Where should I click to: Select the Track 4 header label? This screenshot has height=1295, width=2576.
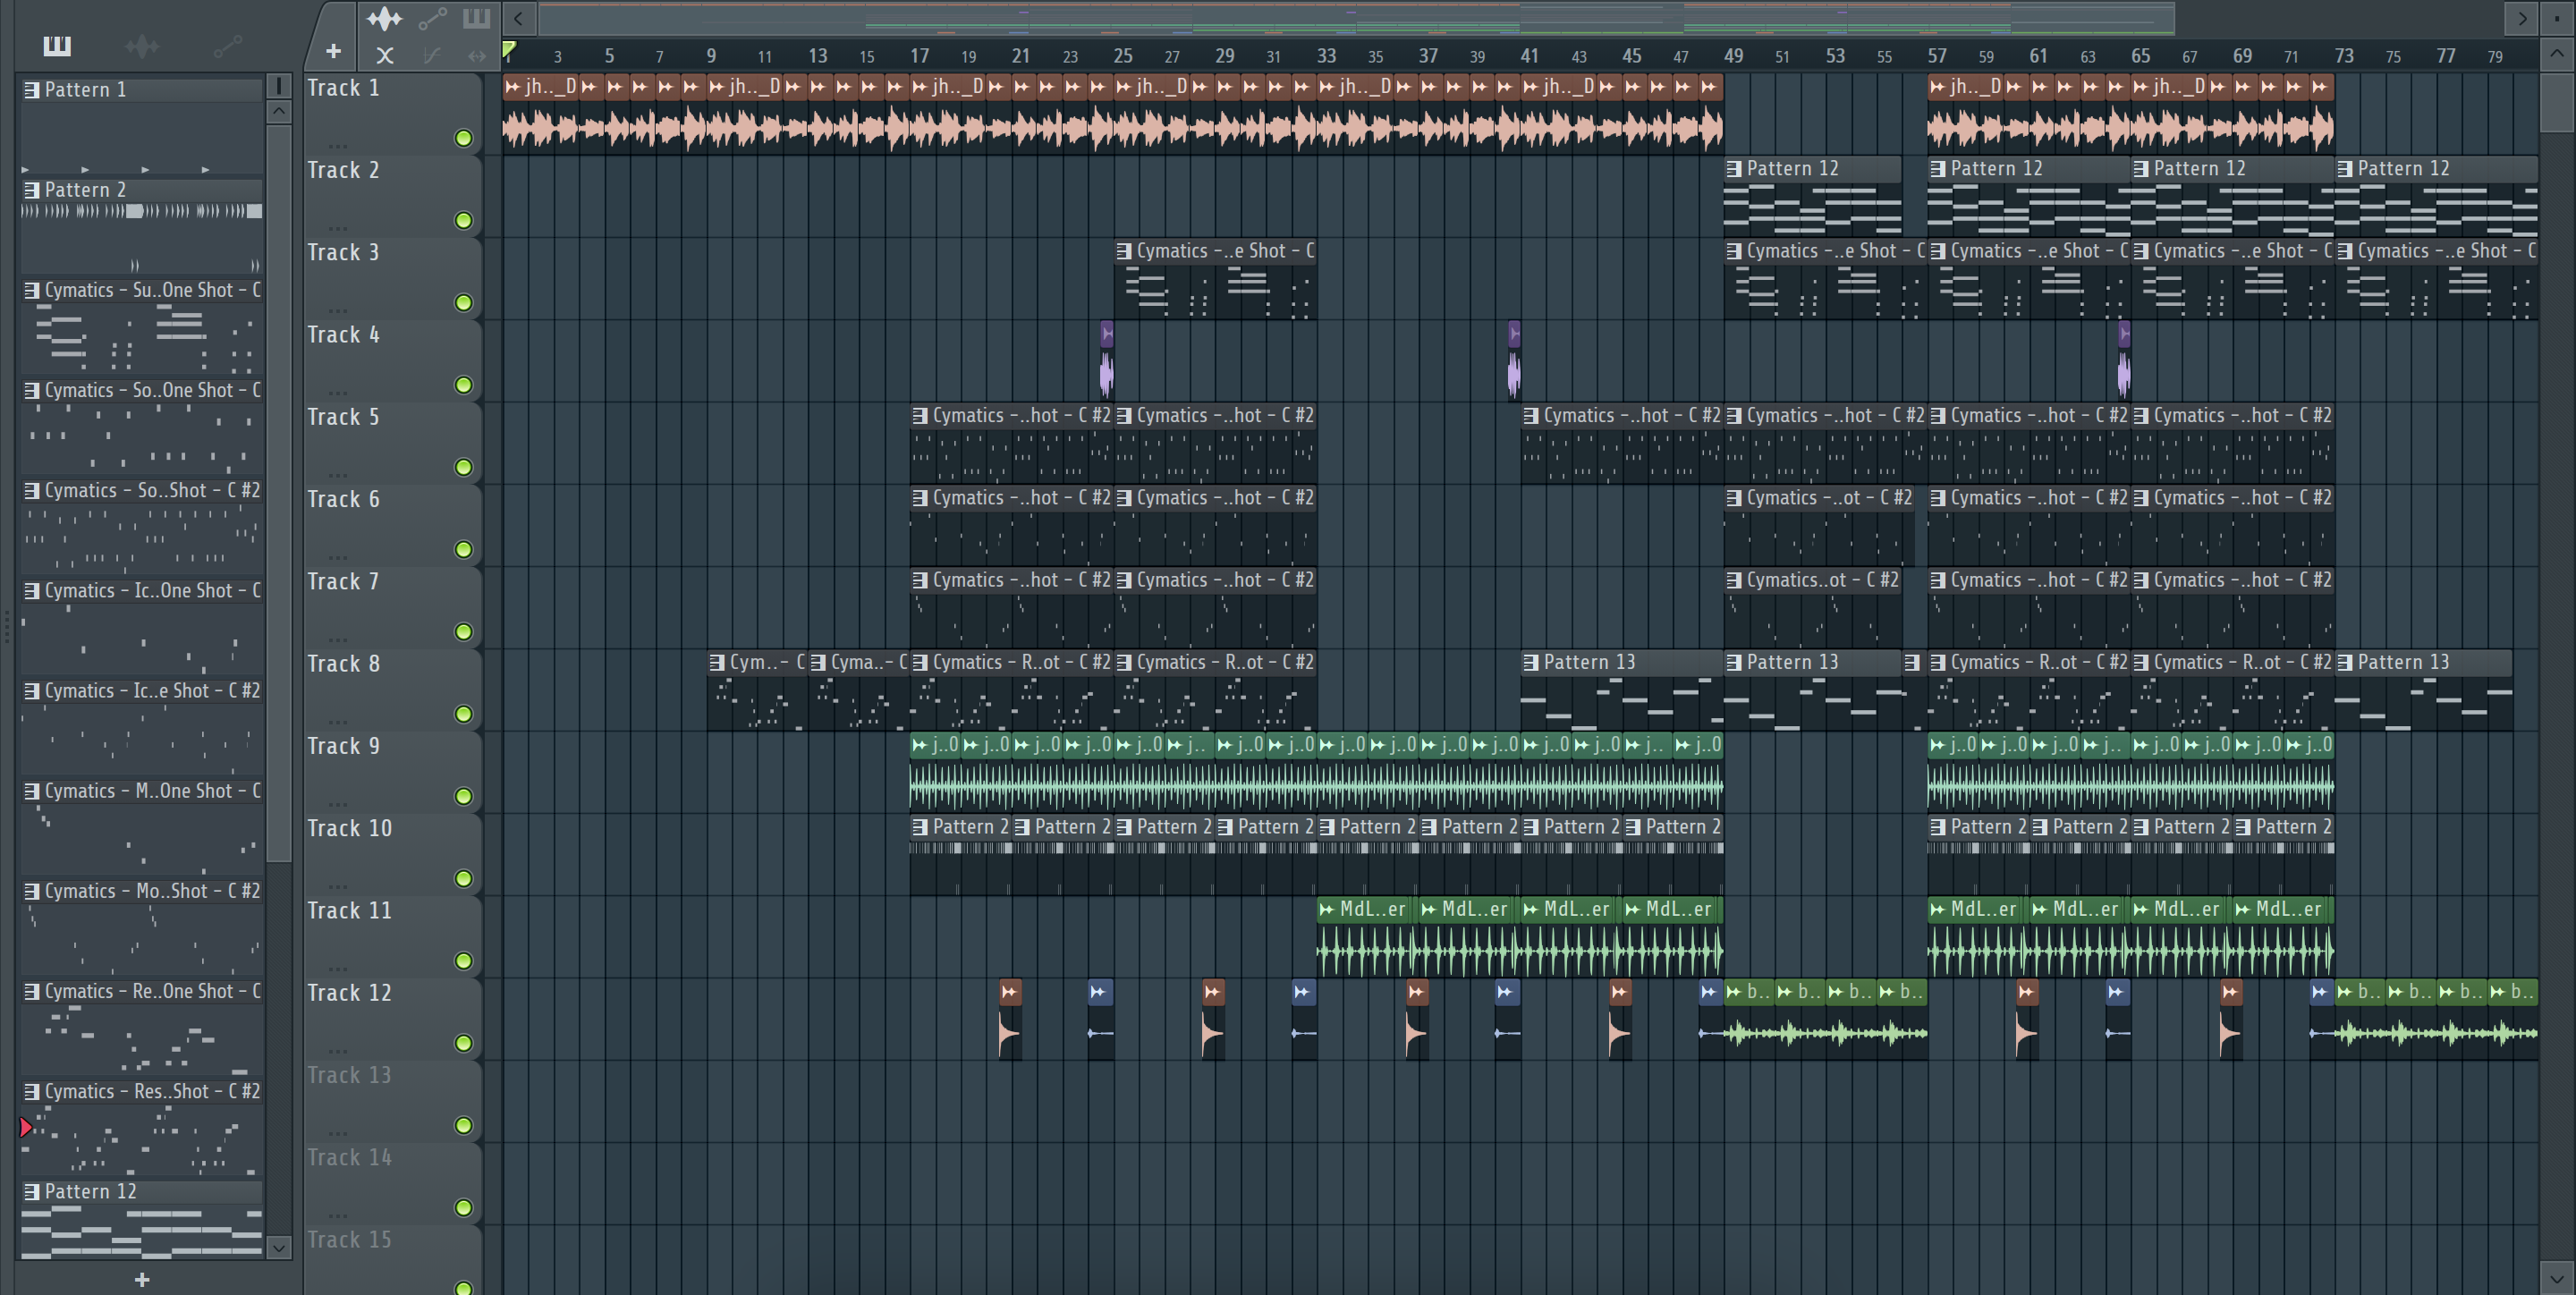(343, 335)
